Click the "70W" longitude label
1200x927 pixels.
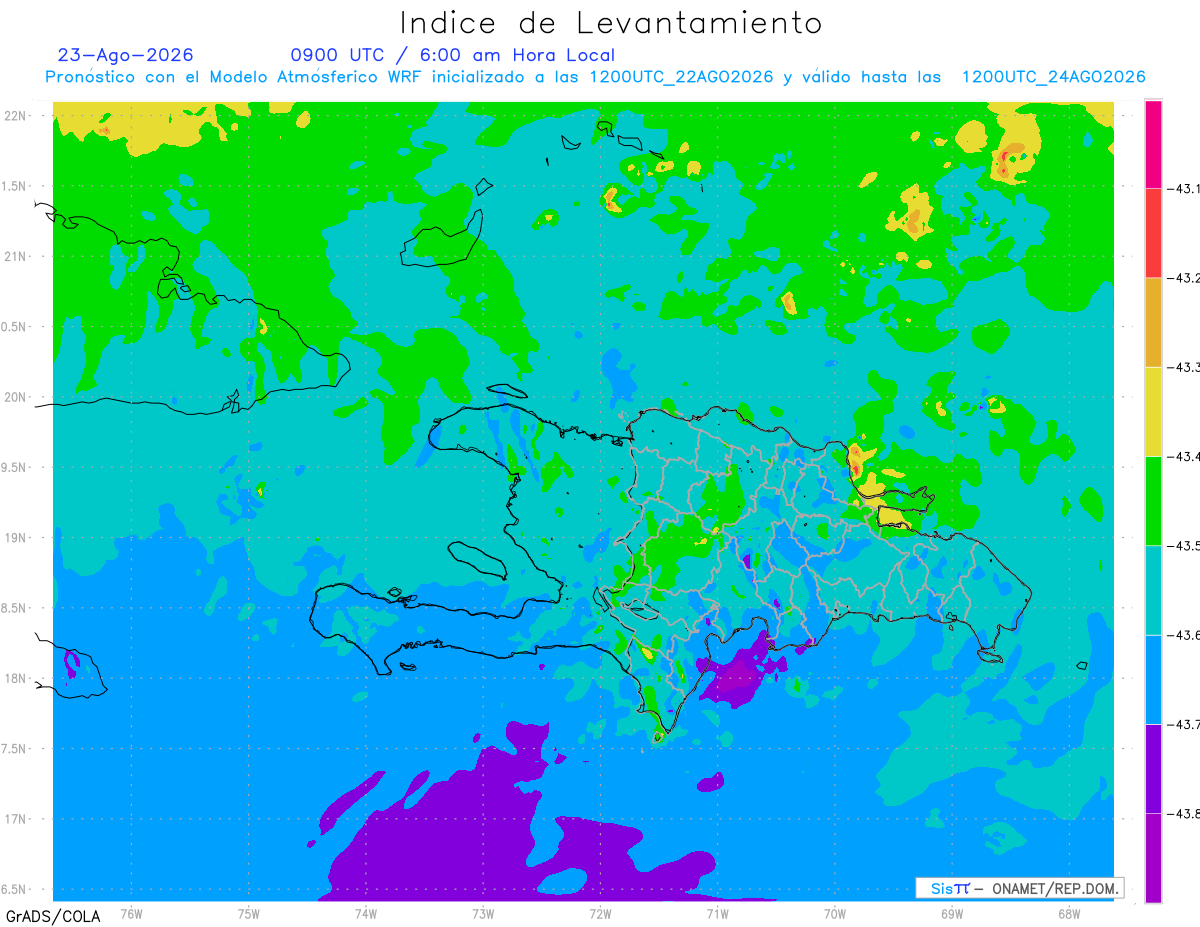tap(834, 913)
